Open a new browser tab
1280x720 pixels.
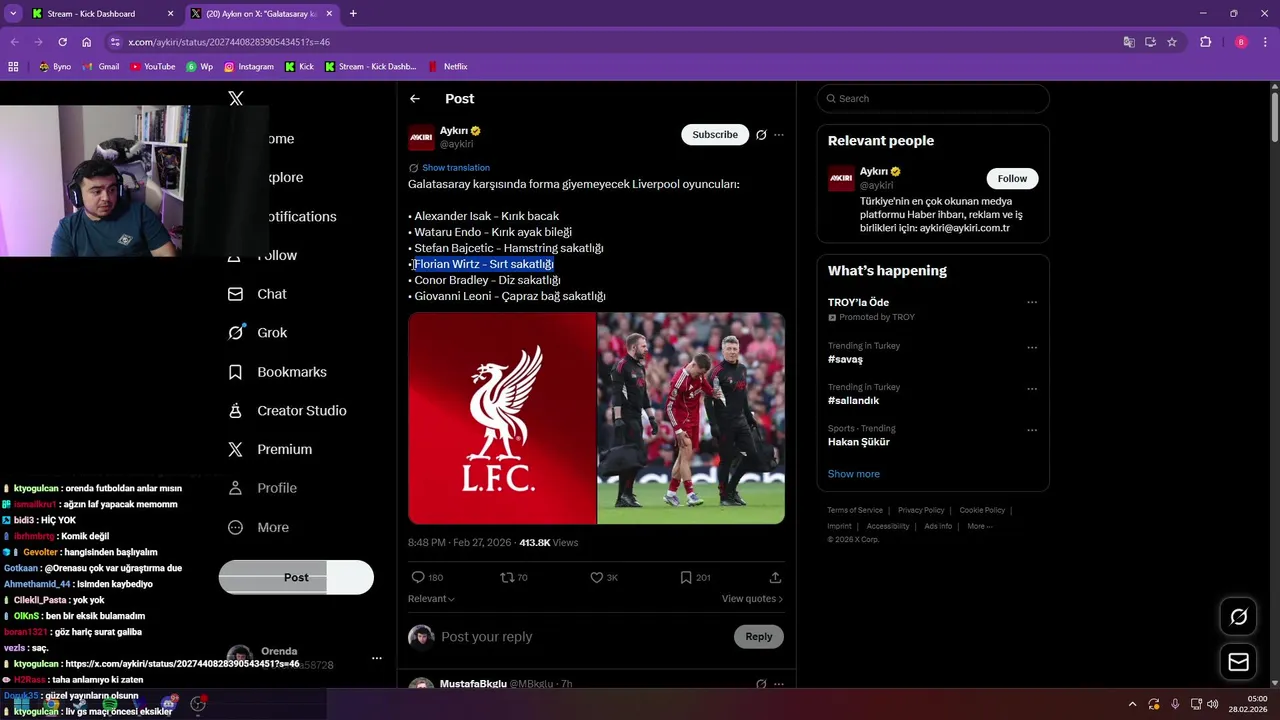click(353, 14)
